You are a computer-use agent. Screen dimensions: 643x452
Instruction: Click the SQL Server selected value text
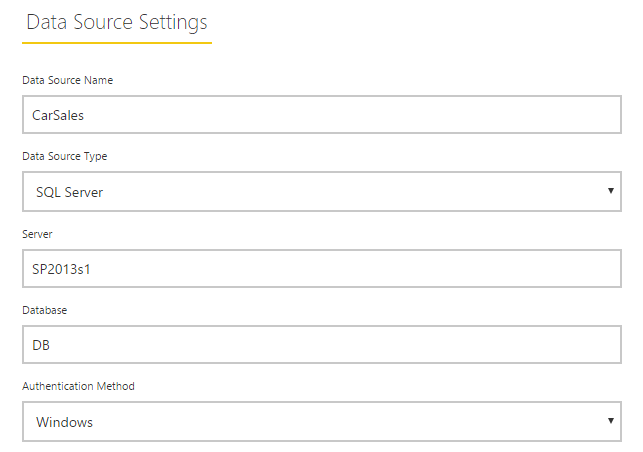pos(69,192)
